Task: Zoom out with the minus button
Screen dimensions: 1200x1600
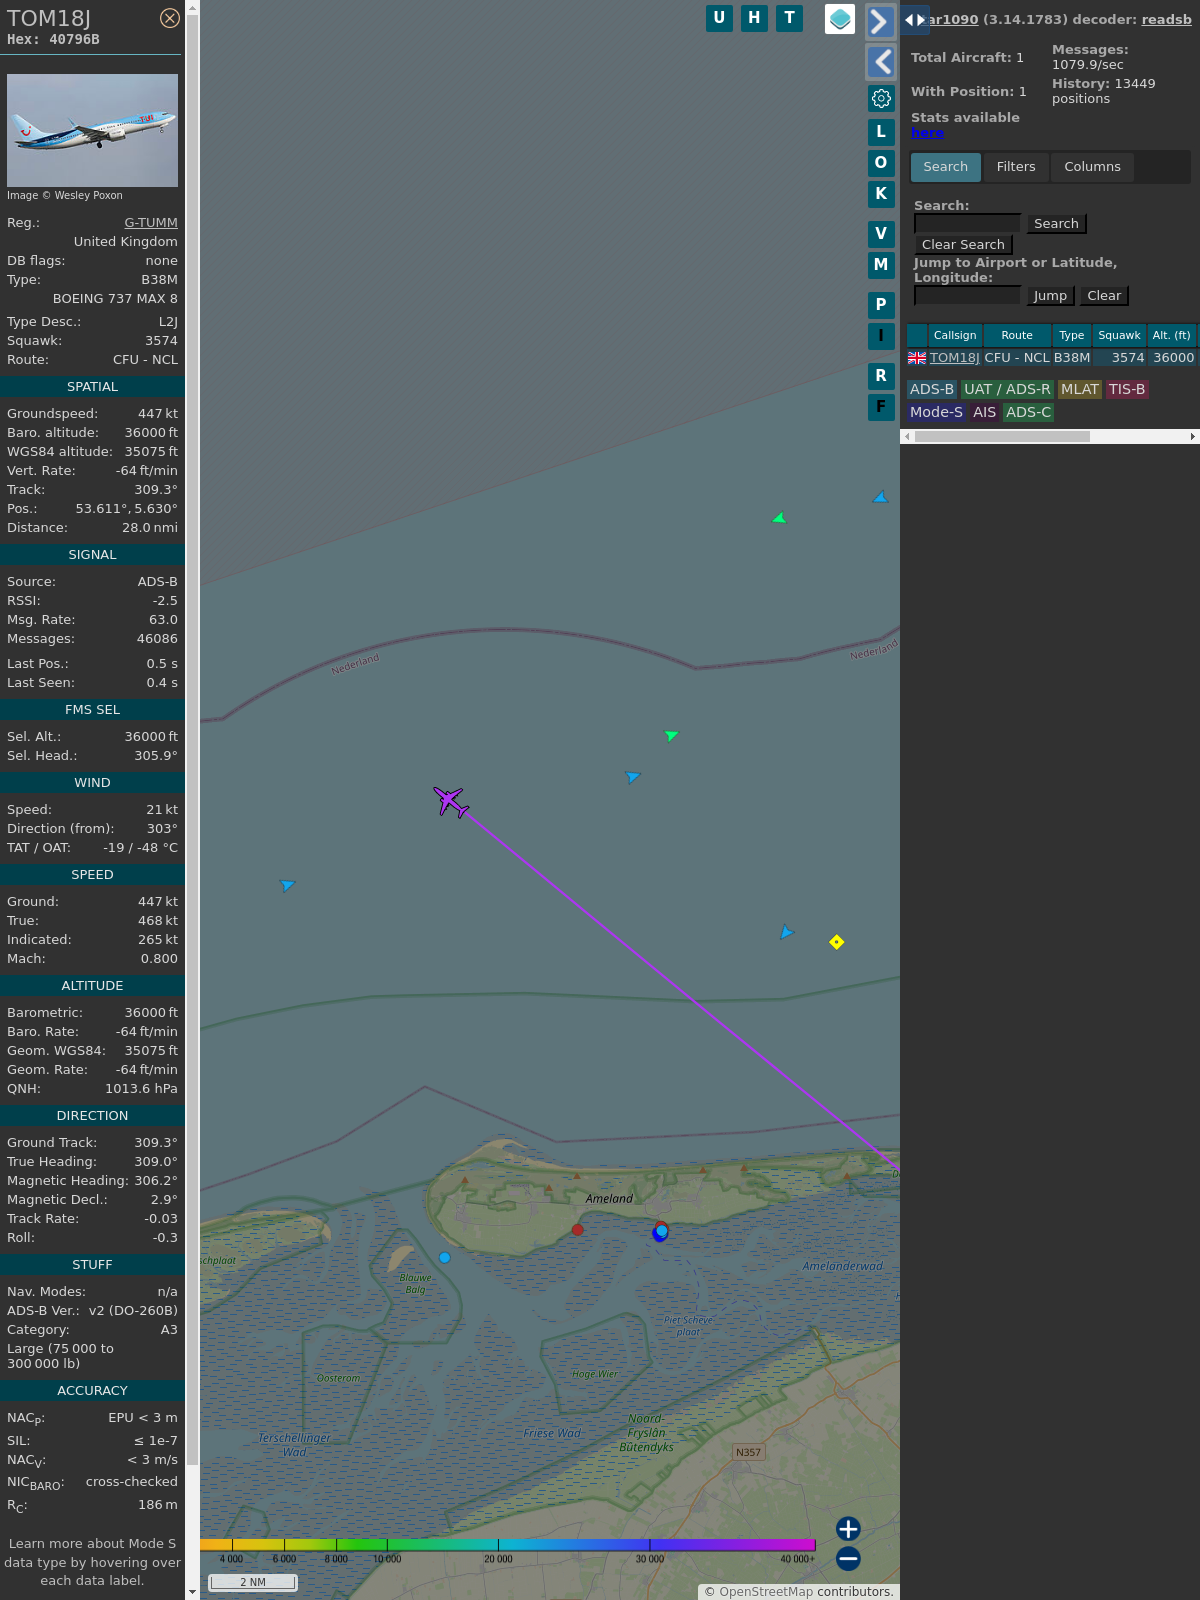Action: 848,1558
